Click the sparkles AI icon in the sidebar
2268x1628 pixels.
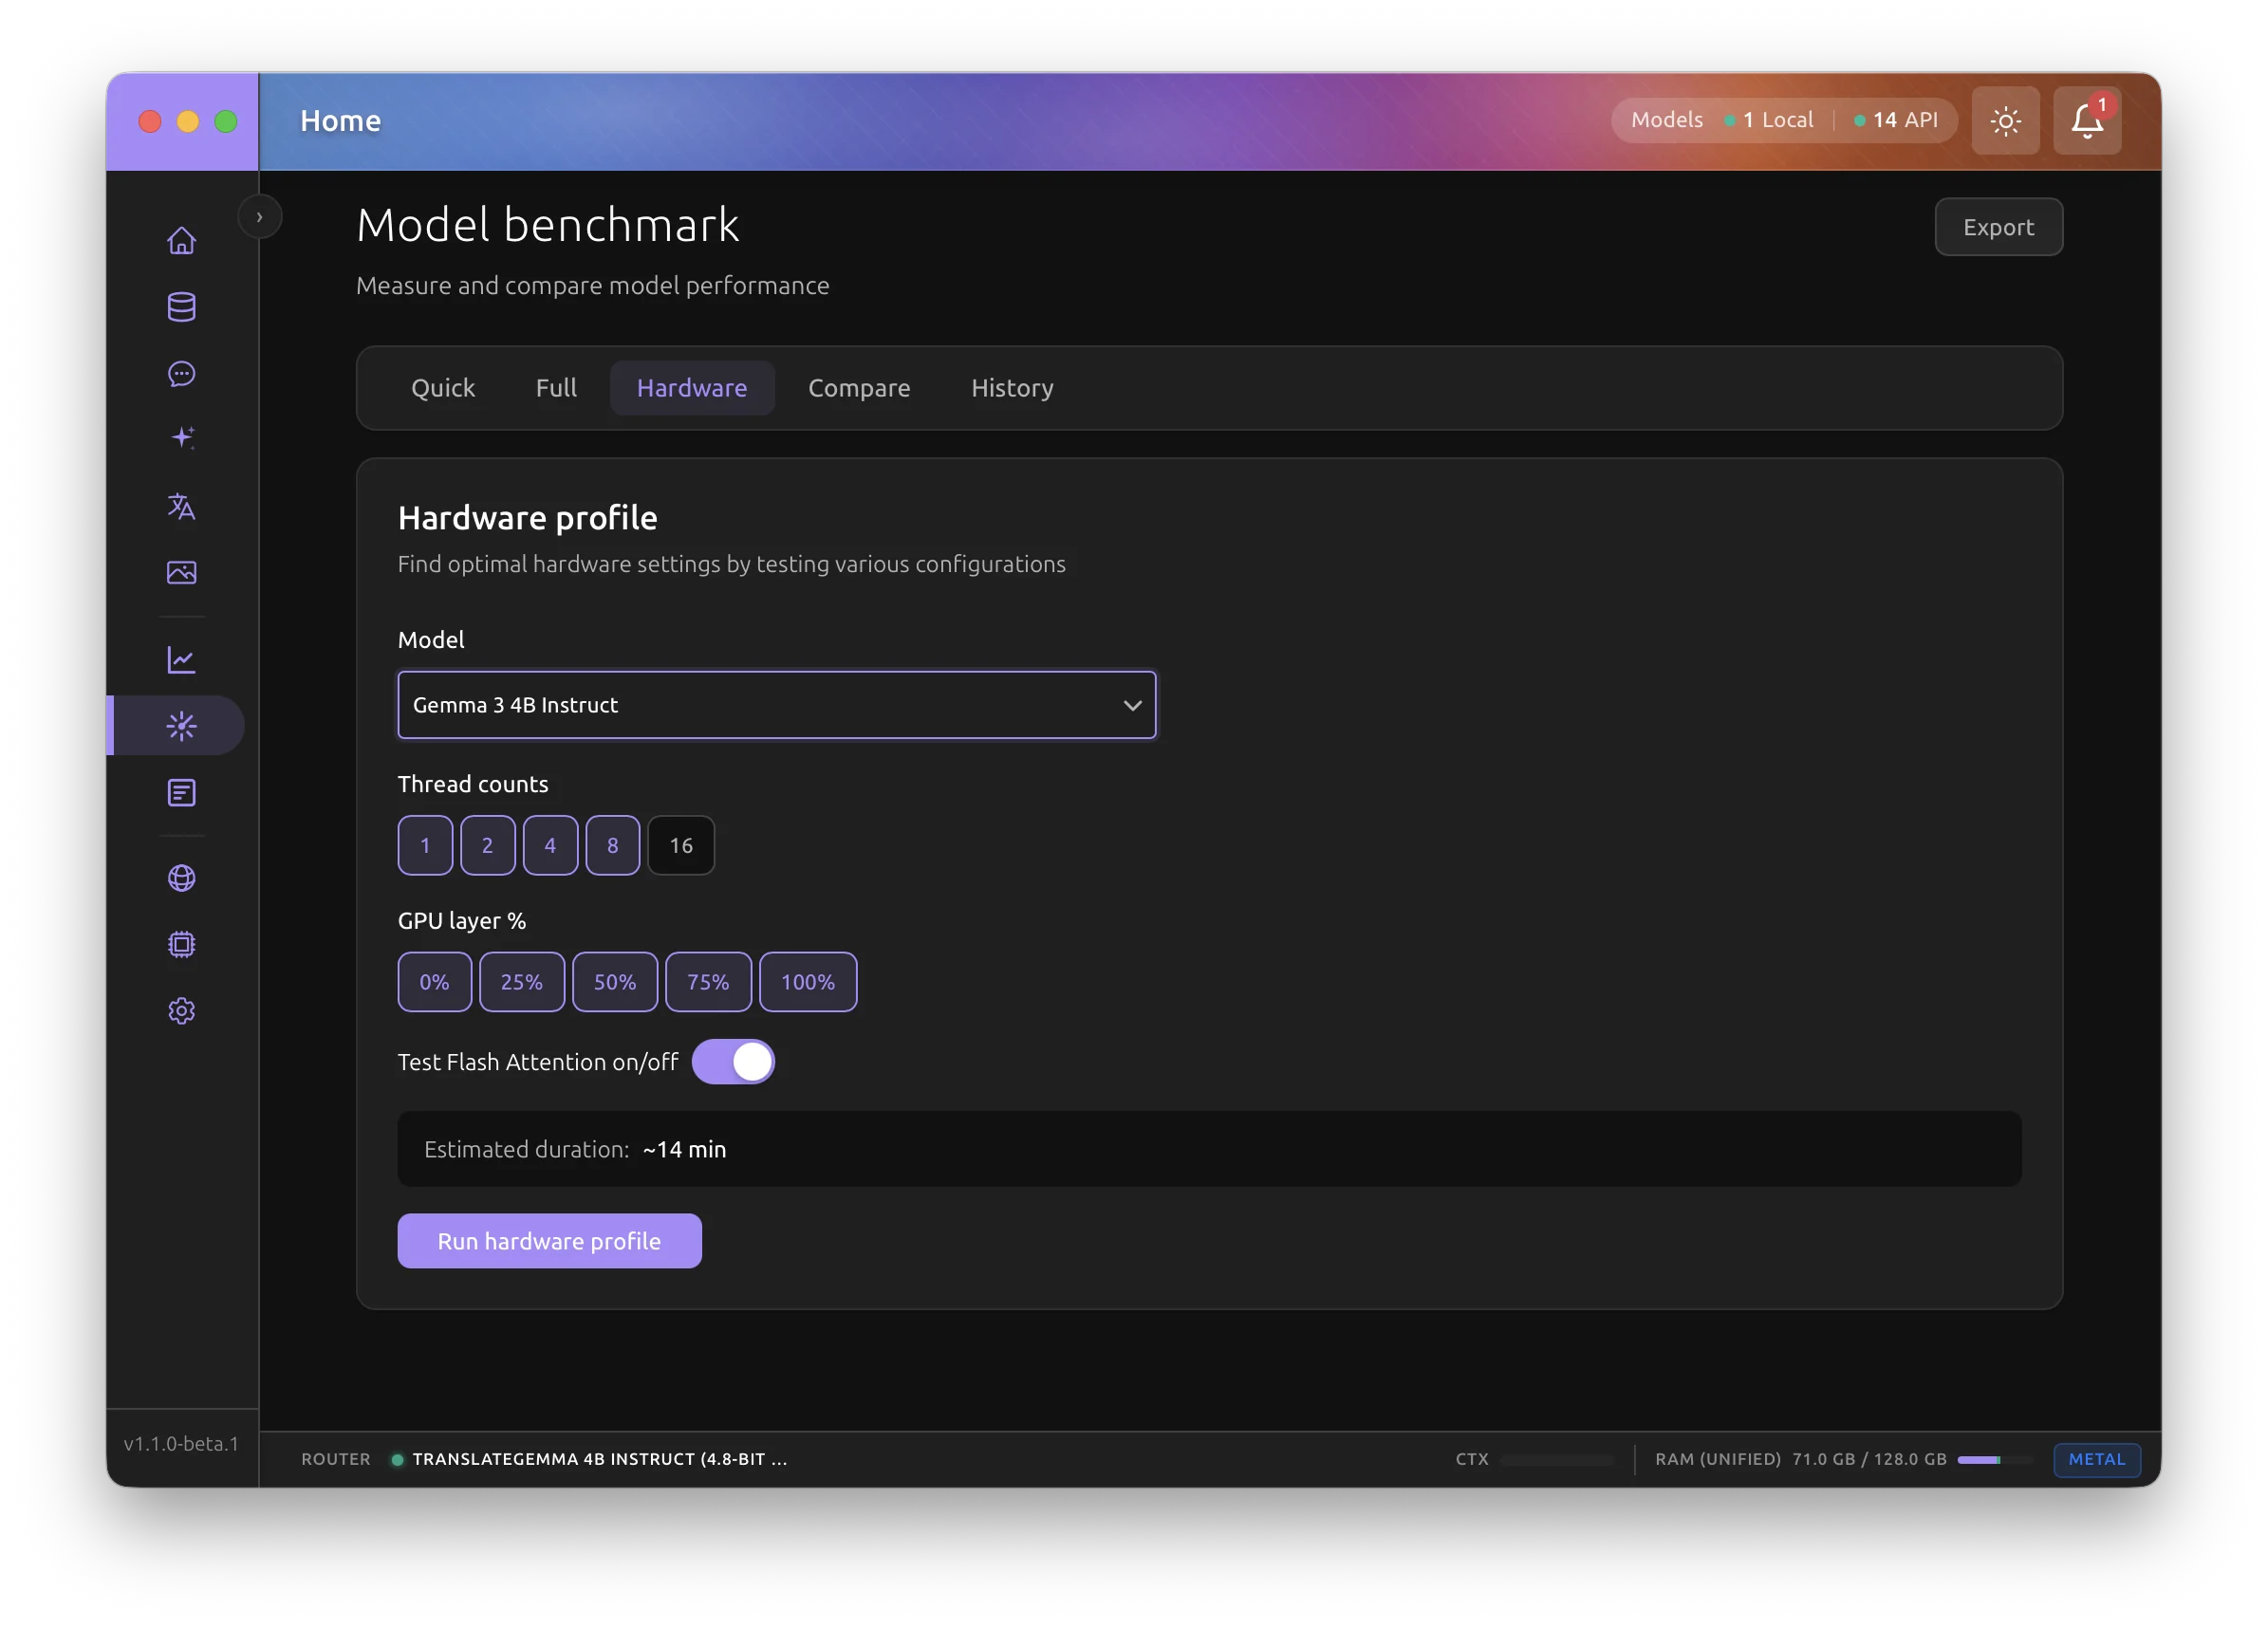pyautogui.click(x=181, y=437)
